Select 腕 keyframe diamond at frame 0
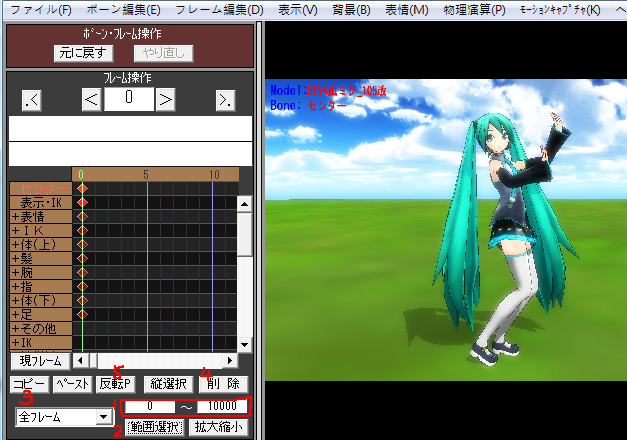The image size is (627, 440). click(82, 272)
